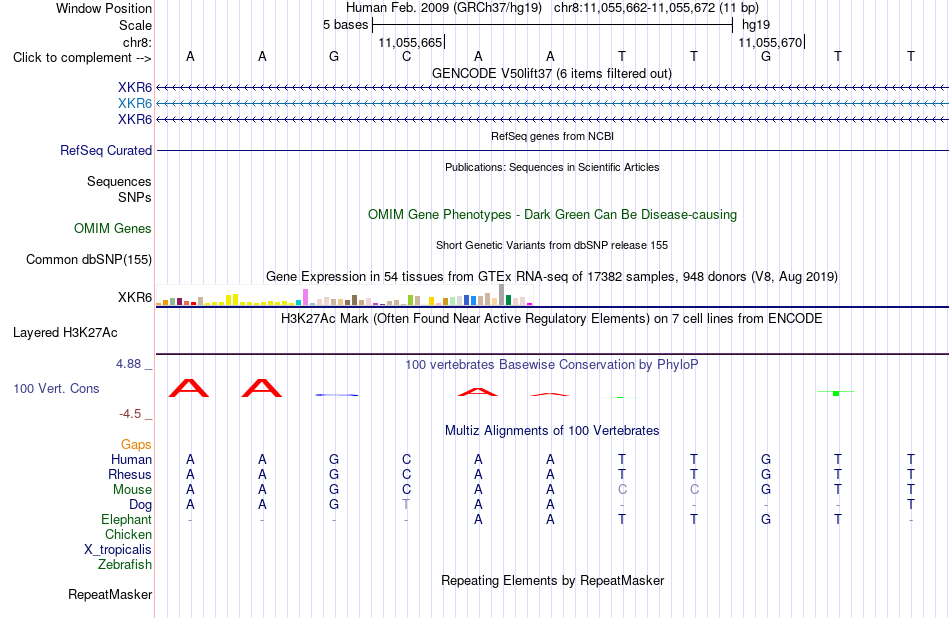
Task: Select the 'Chicken' species row label
Action: point(128,534)
